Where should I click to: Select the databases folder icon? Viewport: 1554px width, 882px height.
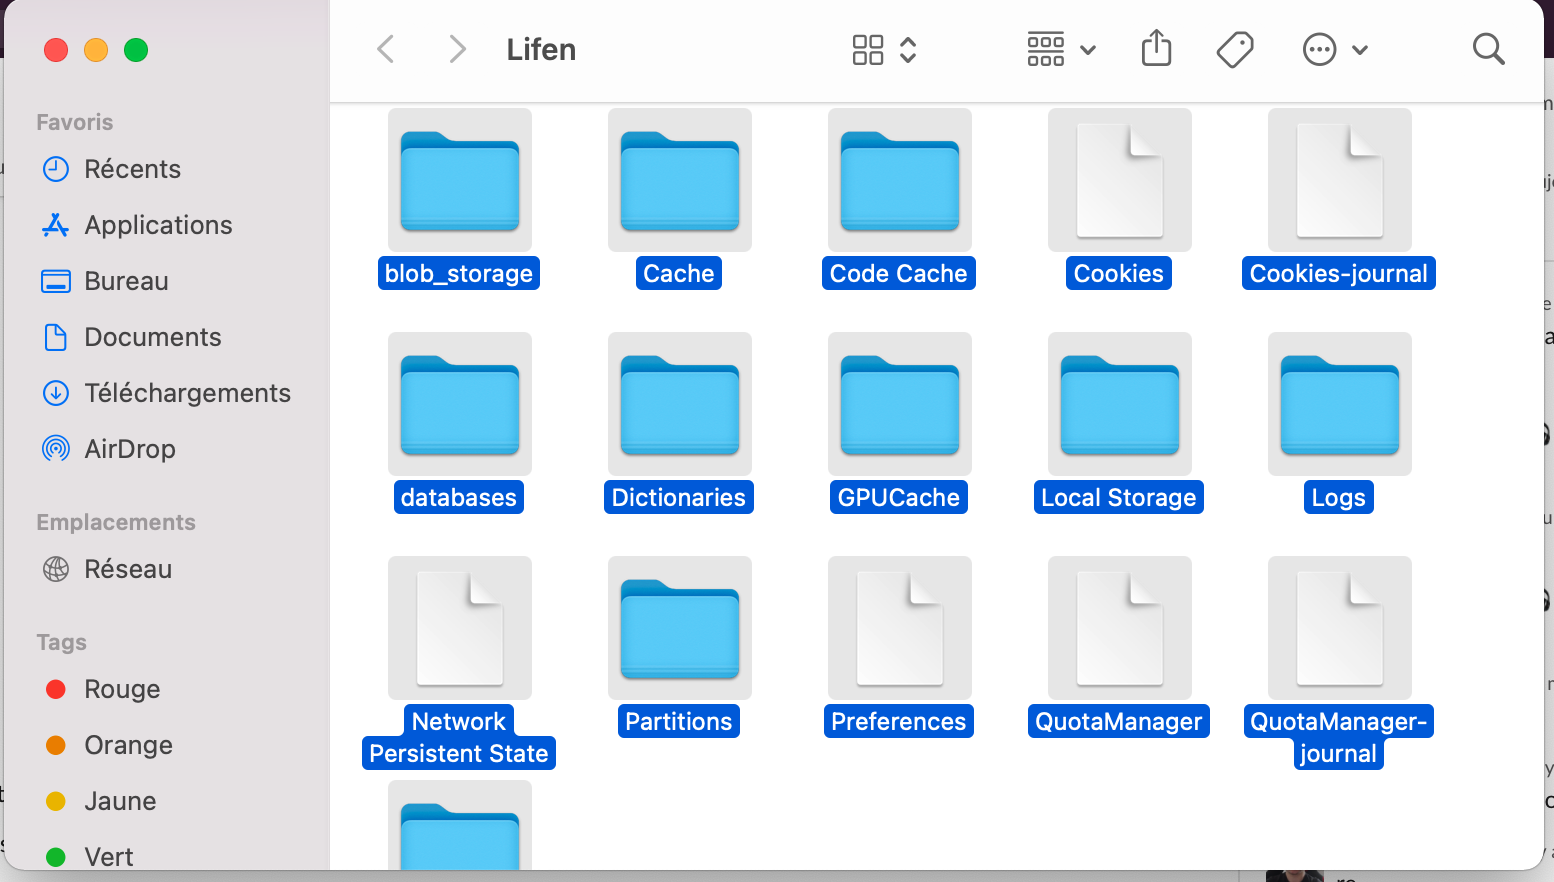pyautogui.click(x=460, y=405)
